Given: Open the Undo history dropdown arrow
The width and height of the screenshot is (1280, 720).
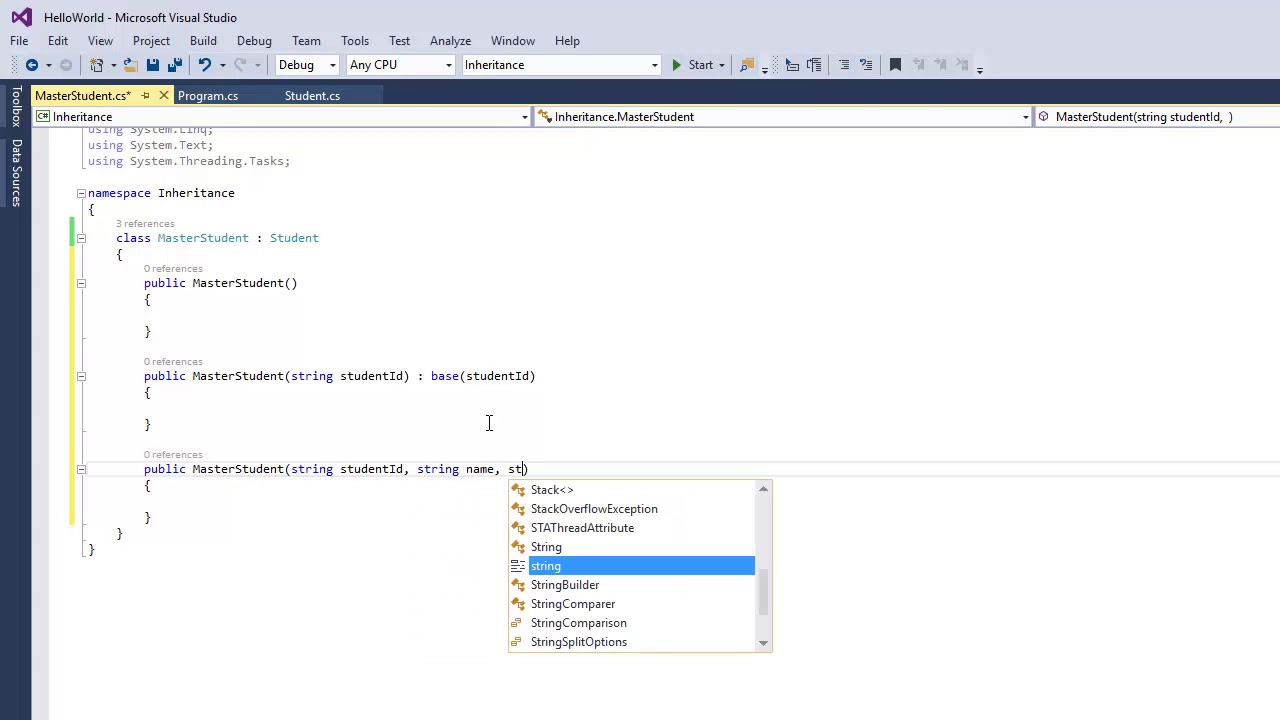Looking at the screenshot, I should click(x=221, y=65).
